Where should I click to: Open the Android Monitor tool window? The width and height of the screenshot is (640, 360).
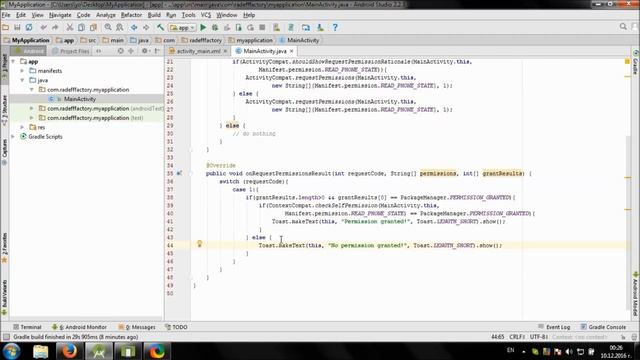point(80,327)
